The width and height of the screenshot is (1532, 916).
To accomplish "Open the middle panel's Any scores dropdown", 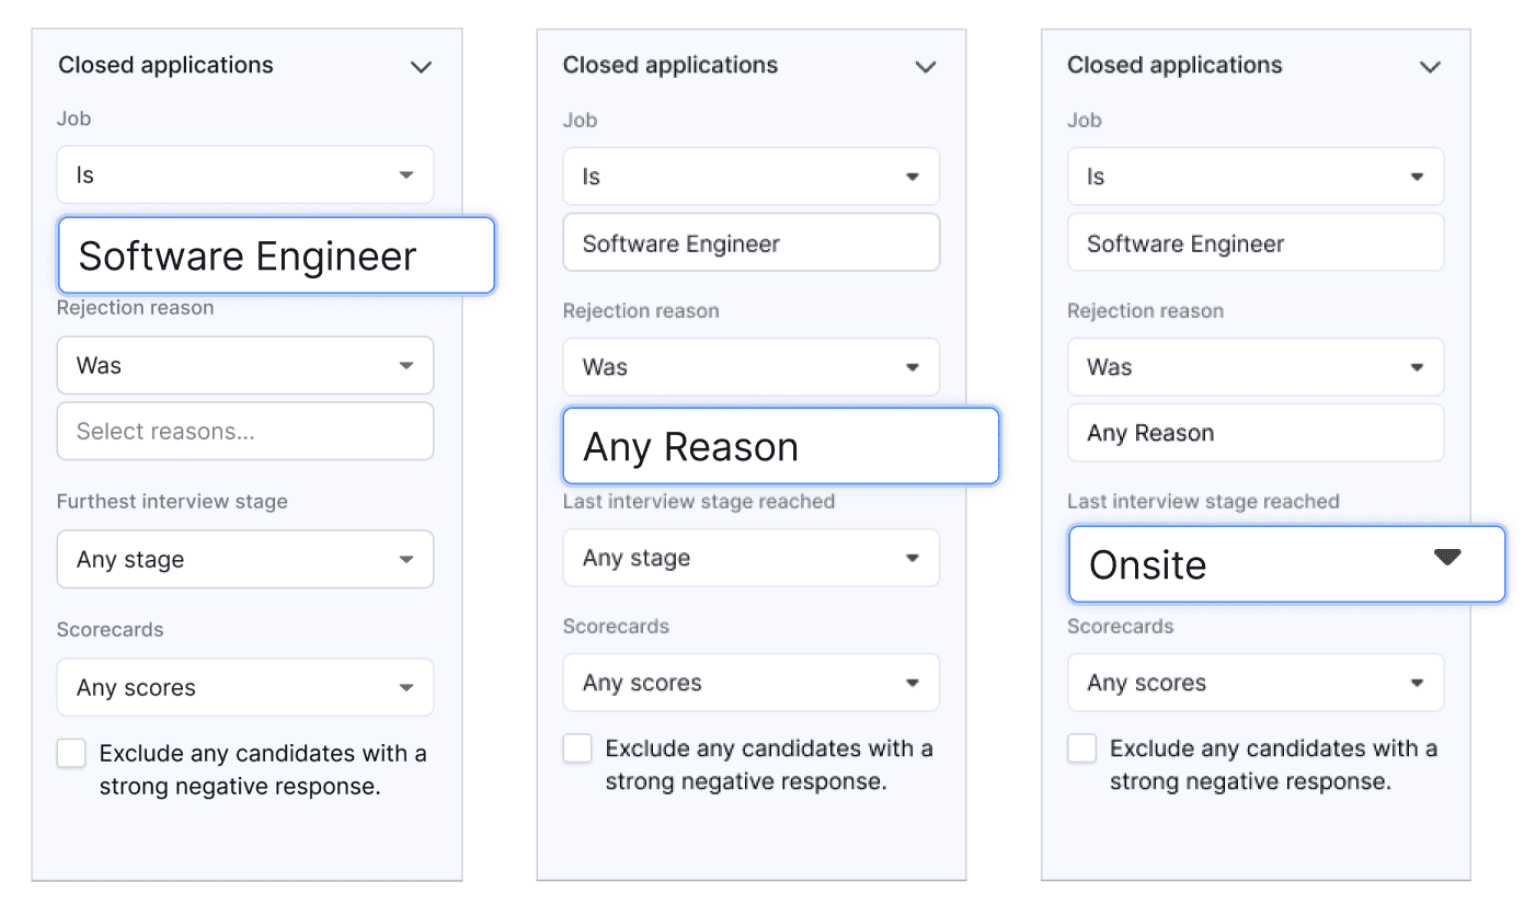I will pyautogui.click(x=751, y=683).
